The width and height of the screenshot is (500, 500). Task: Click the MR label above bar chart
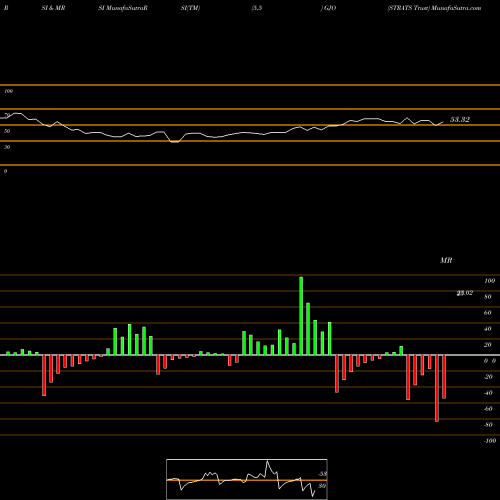click(x=446, y=260)
